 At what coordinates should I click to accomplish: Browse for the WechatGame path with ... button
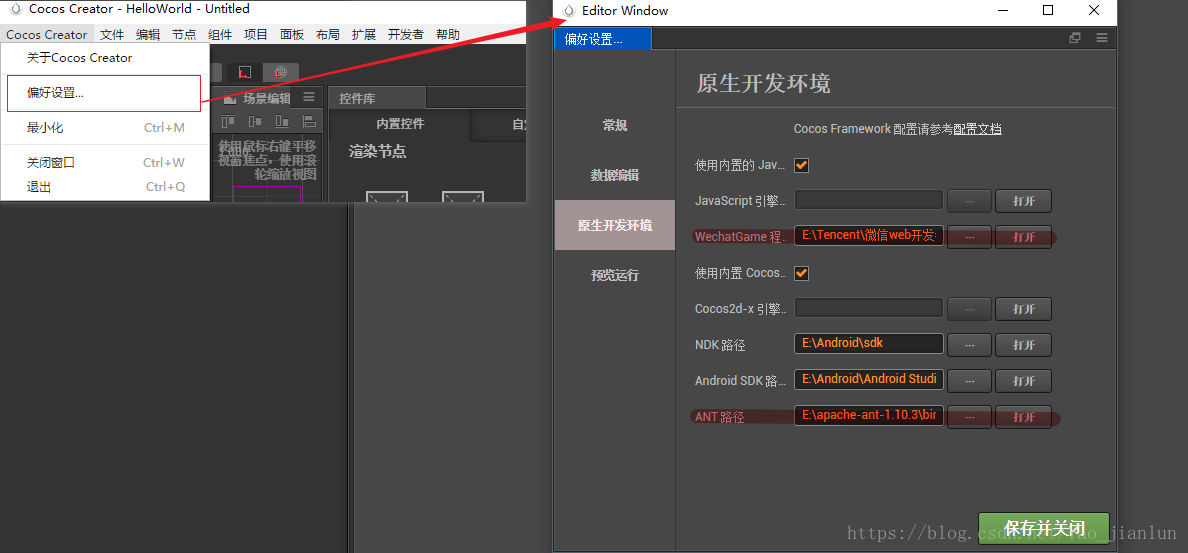(969, 236)
